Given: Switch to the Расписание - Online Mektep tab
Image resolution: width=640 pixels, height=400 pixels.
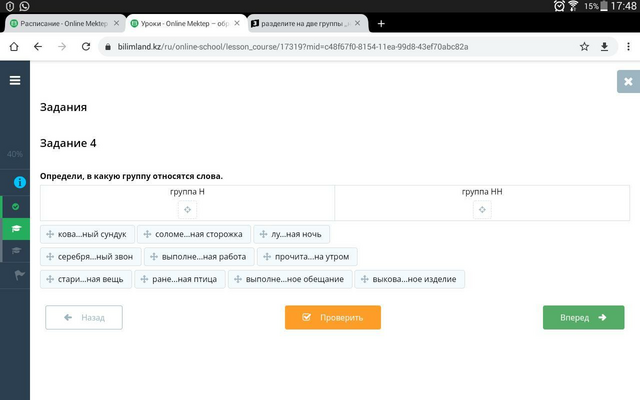Looking at the screenshot, I should coord(64,24).
